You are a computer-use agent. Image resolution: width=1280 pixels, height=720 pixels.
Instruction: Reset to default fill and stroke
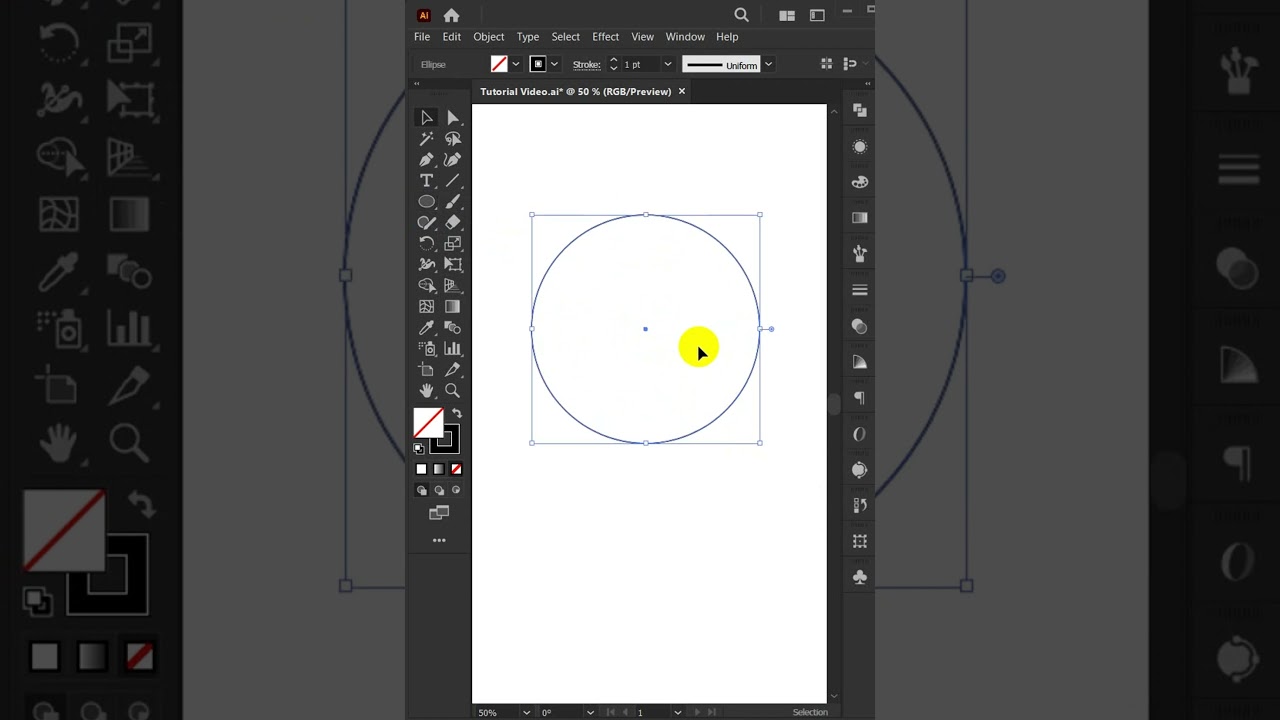pos(419,448)
